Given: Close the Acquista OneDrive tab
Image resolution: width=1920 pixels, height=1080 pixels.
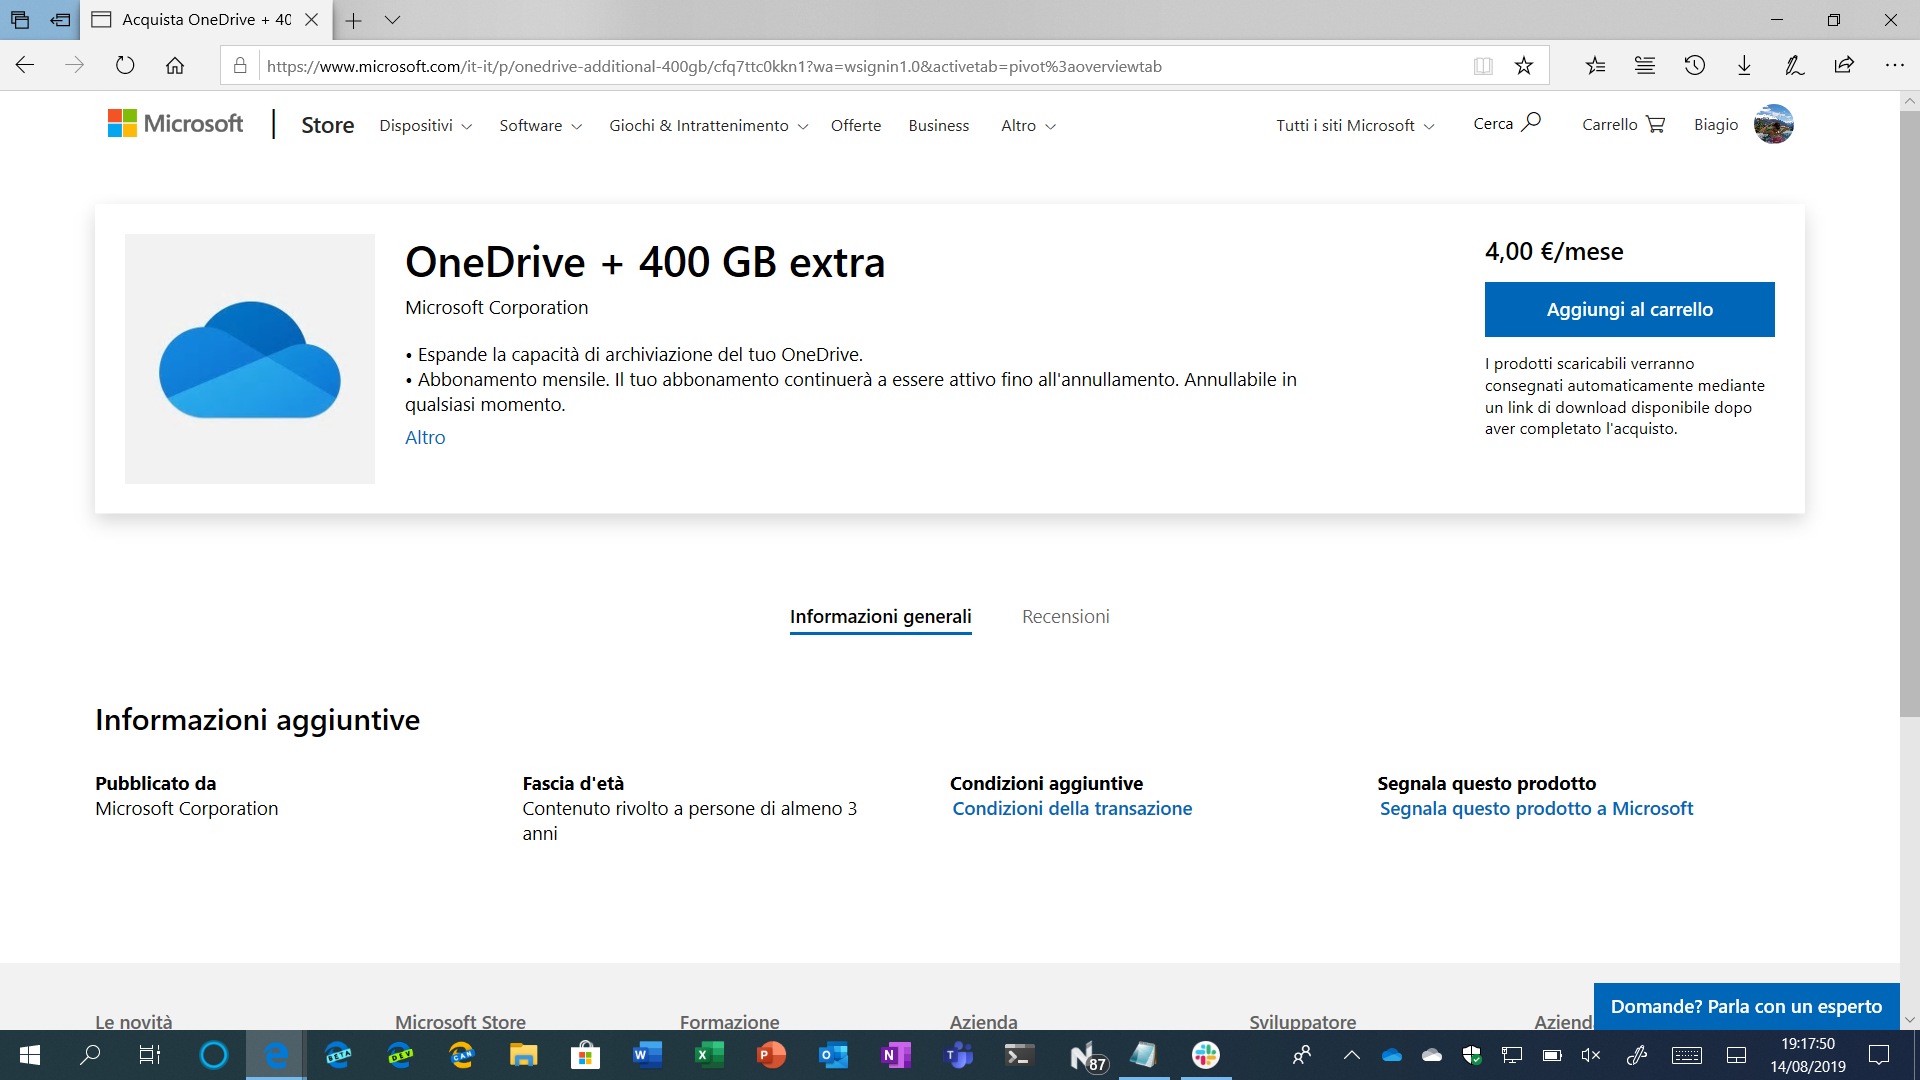Looking at the screenshot, I should tap(312, 20).
